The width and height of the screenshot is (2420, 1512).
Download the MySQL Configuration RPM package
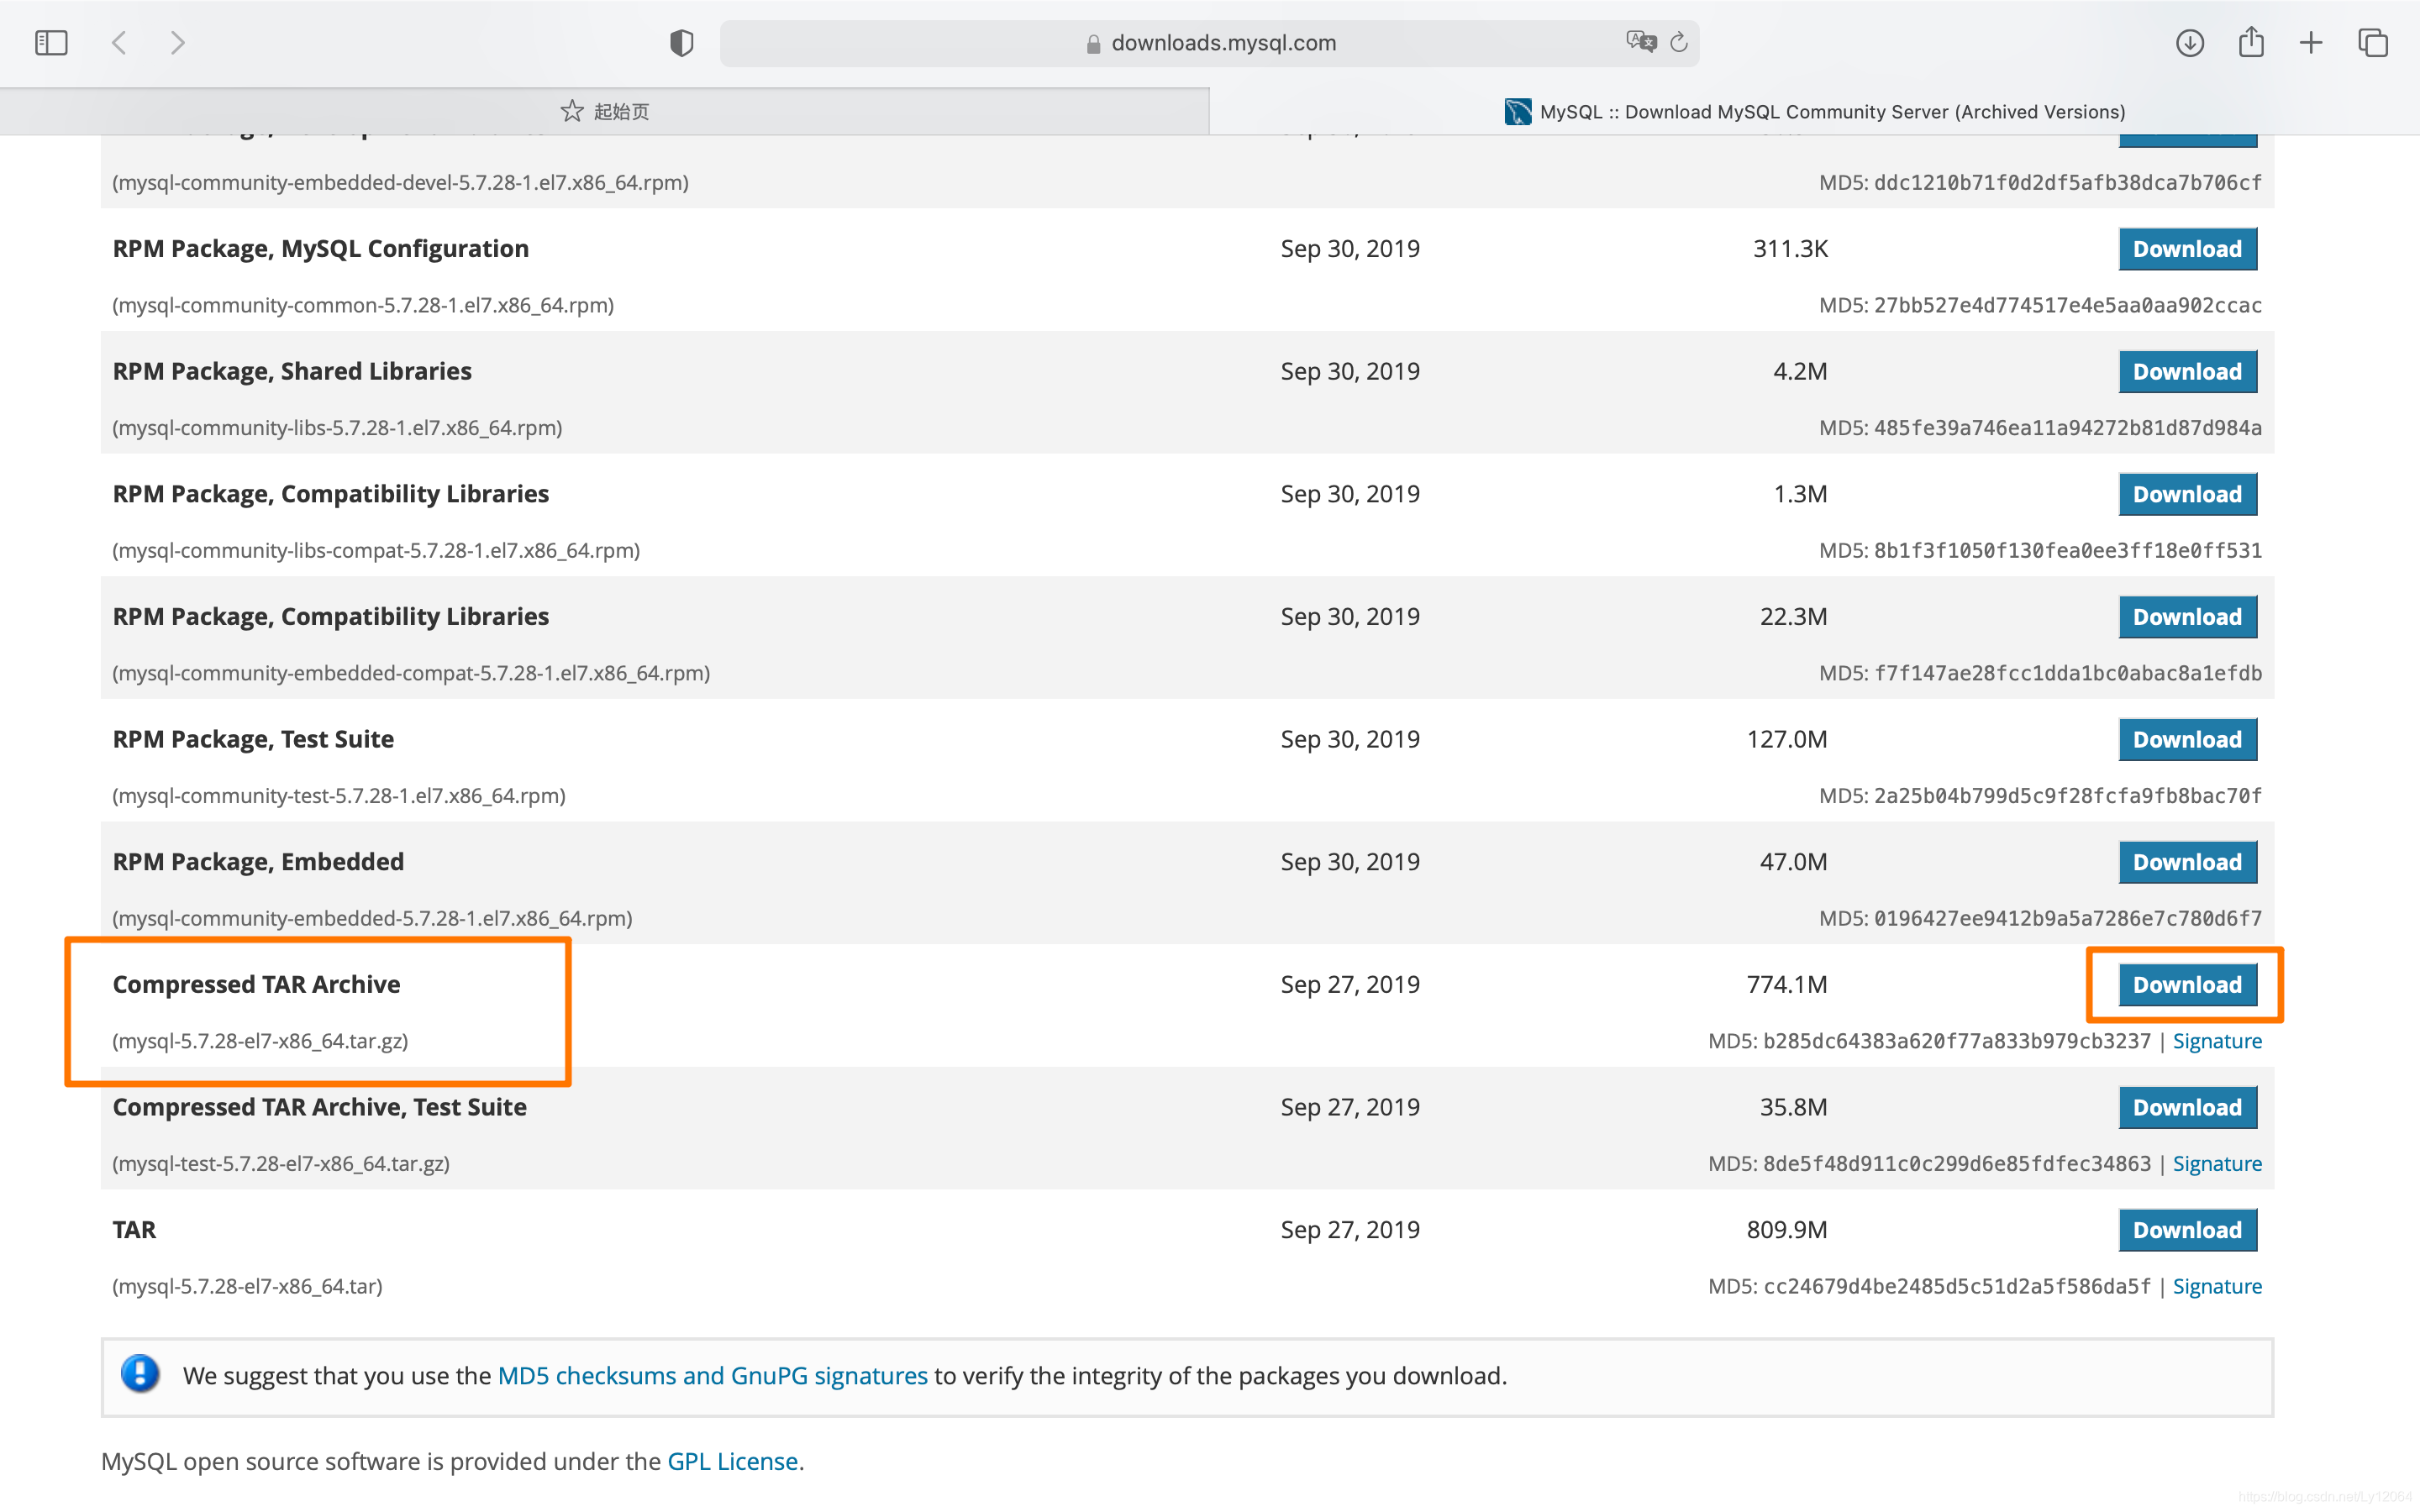[2187, 249]
